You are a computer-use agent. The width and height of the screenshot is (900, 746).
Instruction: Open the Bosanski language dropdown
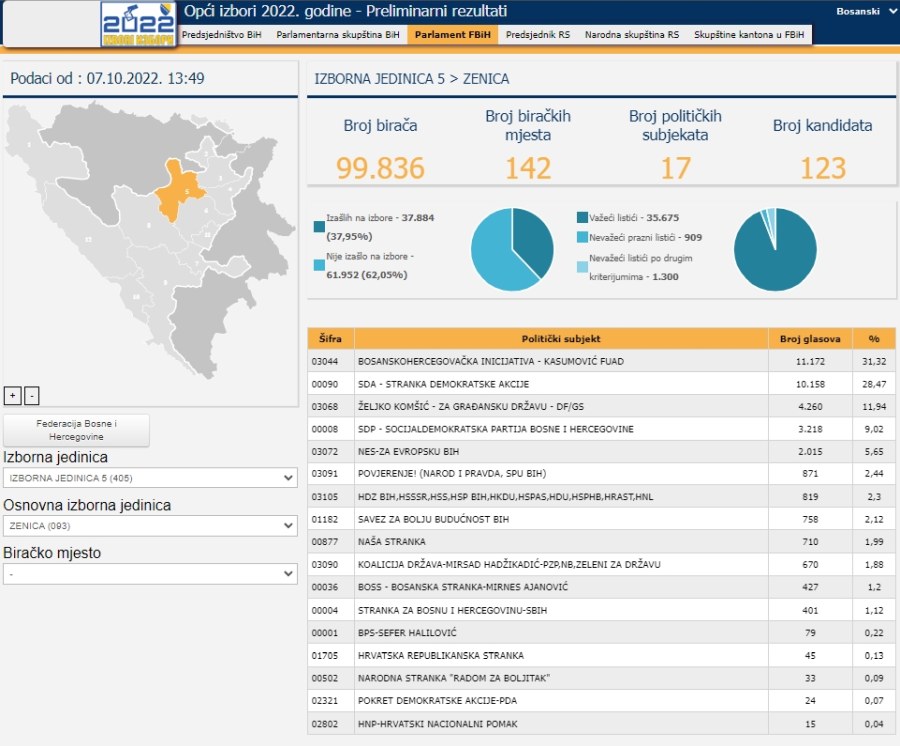(864, 11)
